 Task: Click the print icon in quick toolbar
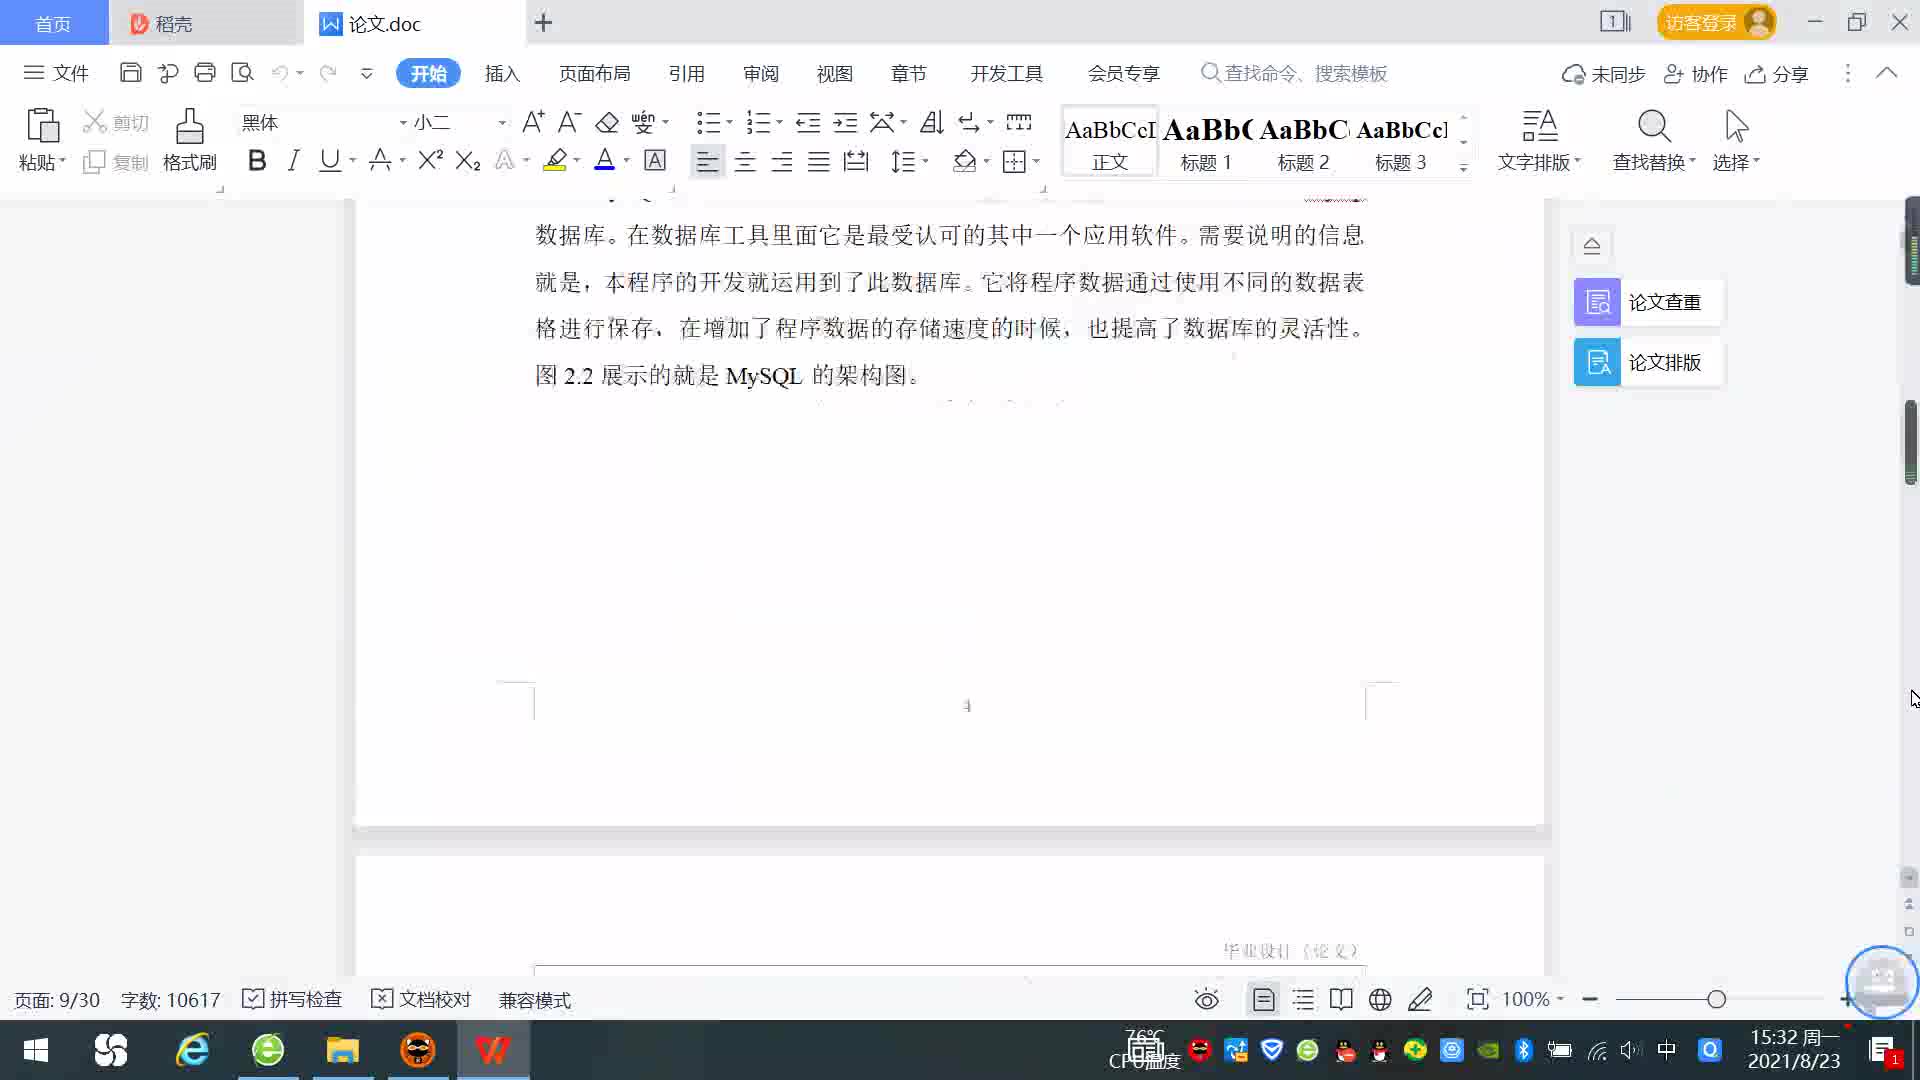(x=205, y=73)
